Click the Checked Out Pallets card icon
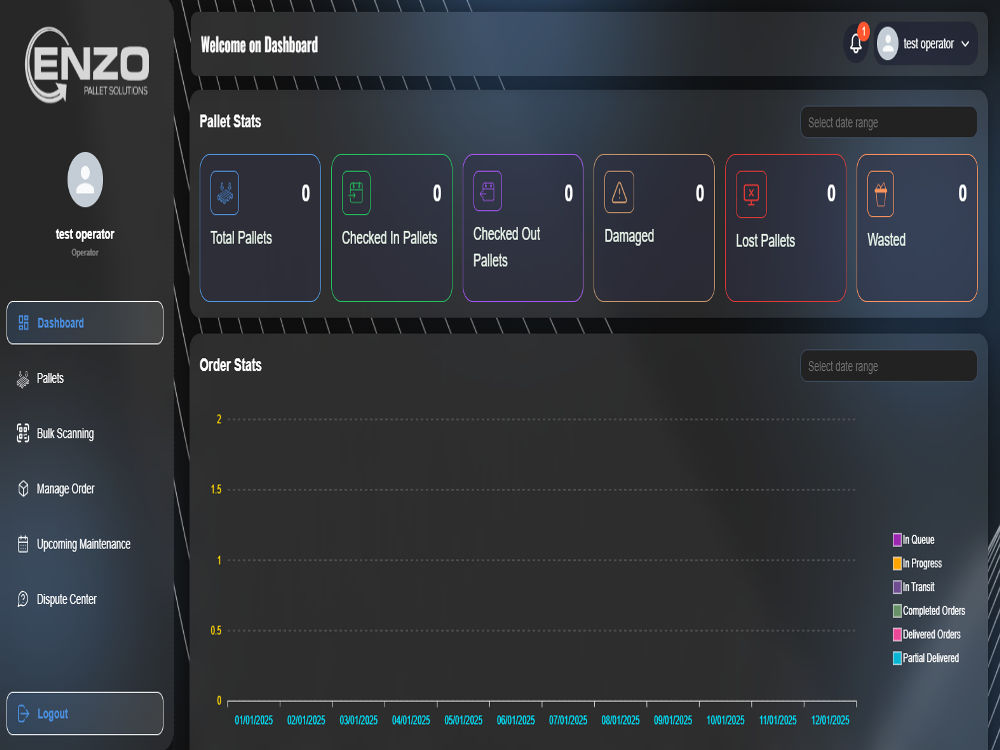Screen dimensions: 1000x750 [487, 191]
